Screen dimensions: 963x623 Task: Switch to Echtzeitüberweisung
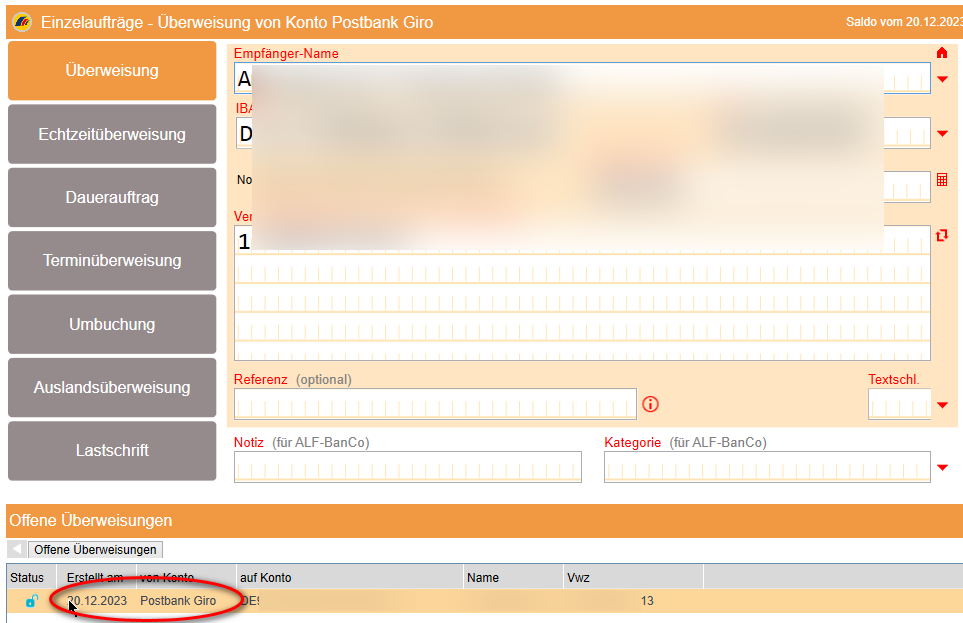pyautogui.click(x=112, y=134)
